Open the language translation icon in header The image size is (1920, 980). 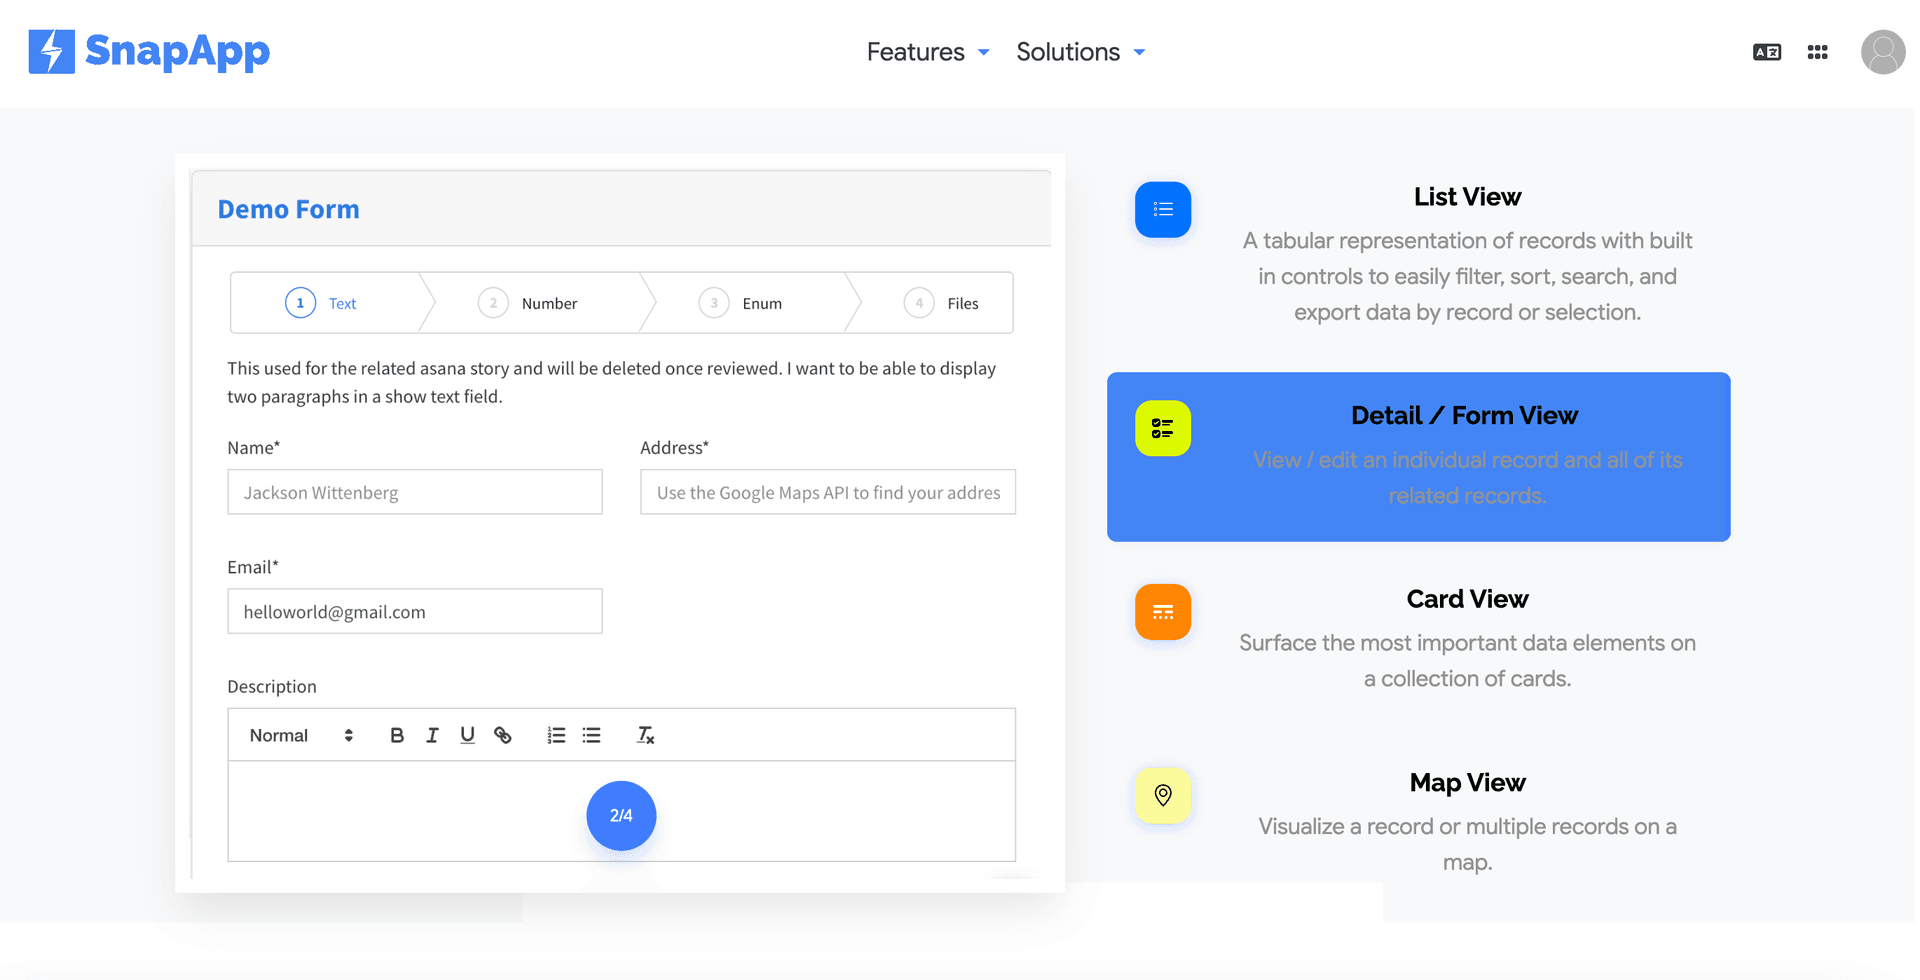[x=1767, y=52]
